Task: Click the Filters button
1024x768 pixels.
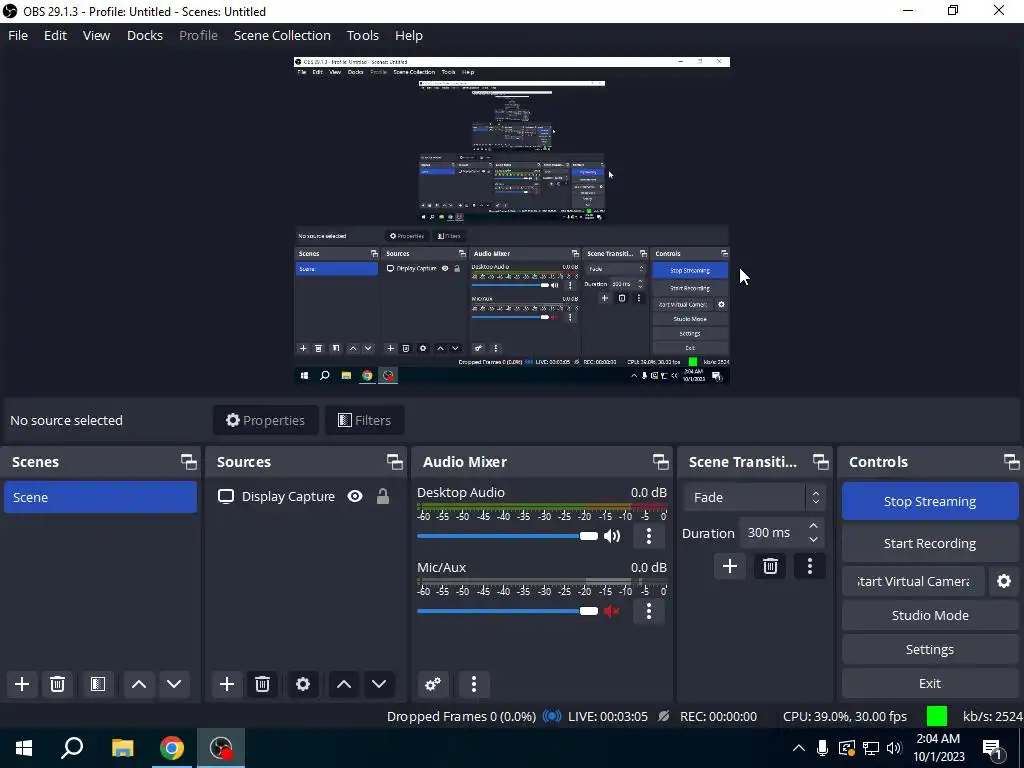Action: coord(364,420)
